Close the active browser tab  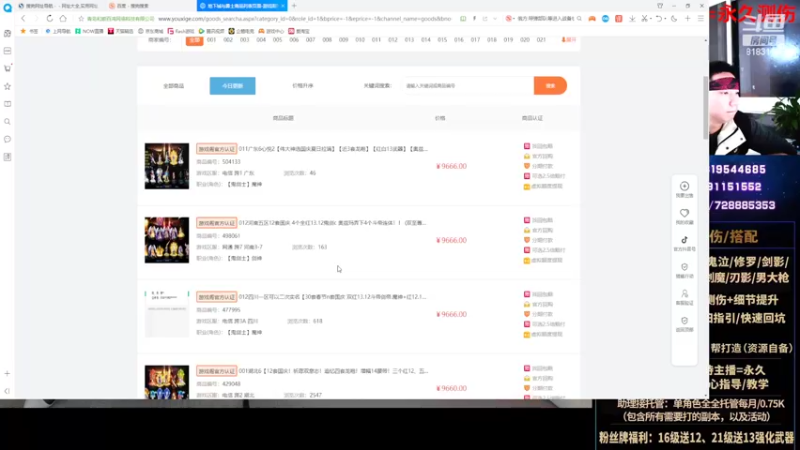click(x=282, y=6)
